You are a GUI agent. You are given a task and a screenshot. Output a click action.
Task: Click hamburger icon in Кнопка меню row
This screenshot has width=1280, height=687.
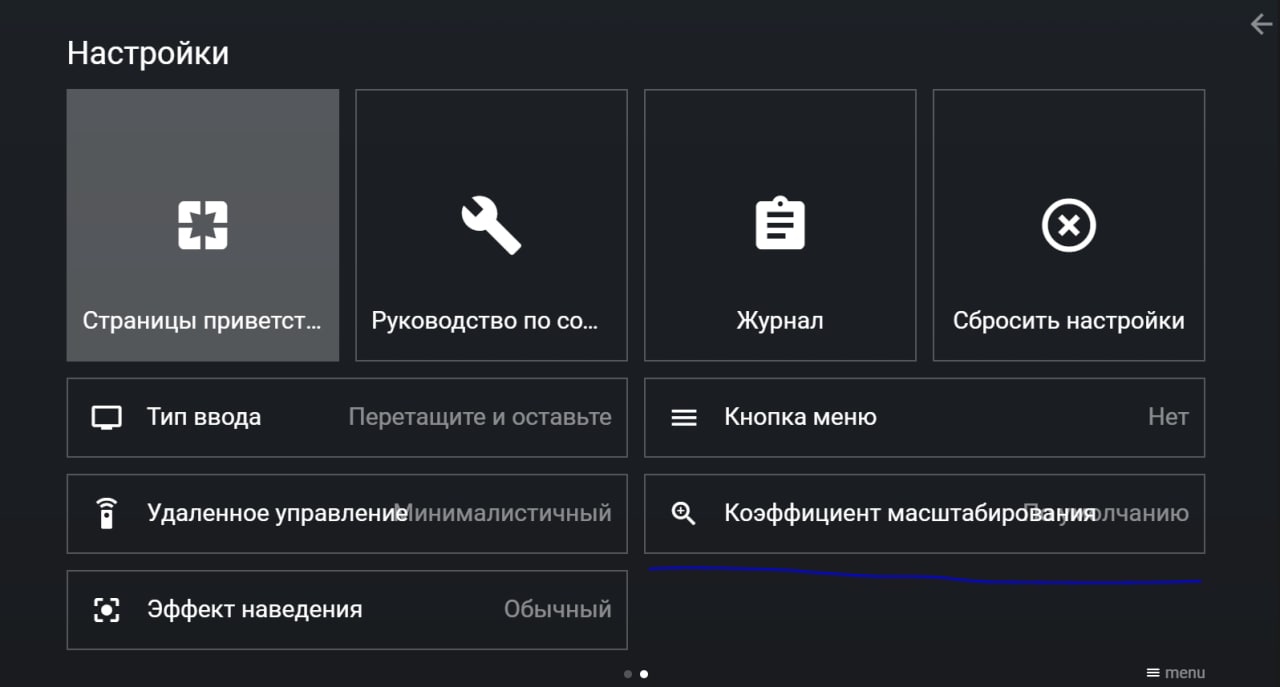pos(684,417)
